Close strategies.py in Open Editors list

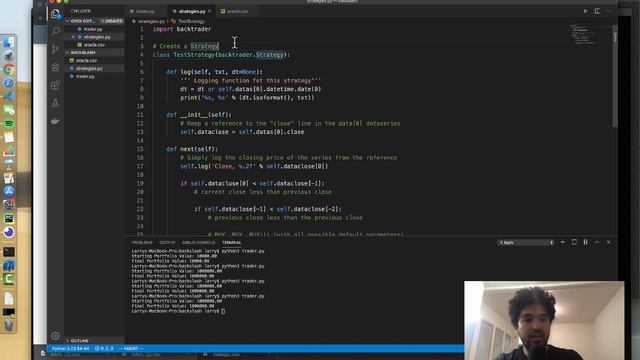point(73,37)
